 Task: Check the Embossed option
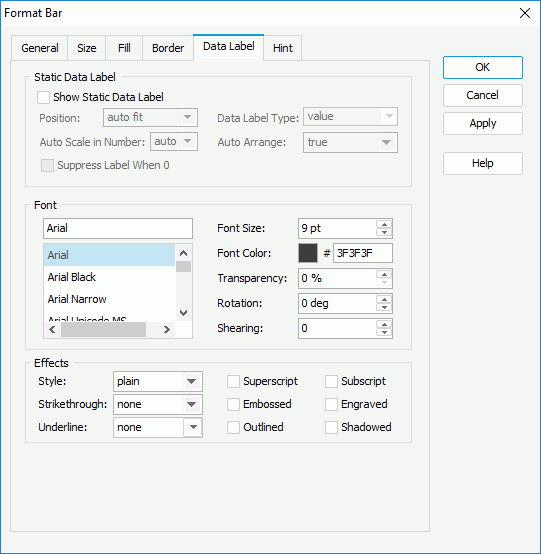pos(233,405)
